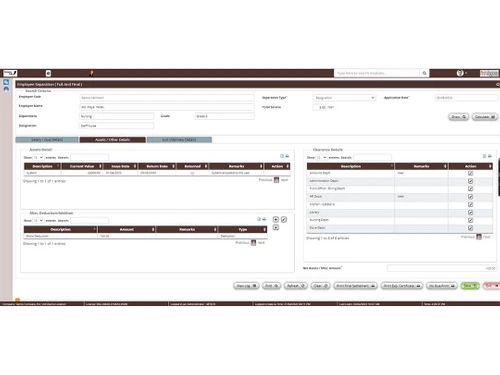500x375 pixels.
Task: Click the Calculate button
Action: pyautogui.click(x=485, y=117)
